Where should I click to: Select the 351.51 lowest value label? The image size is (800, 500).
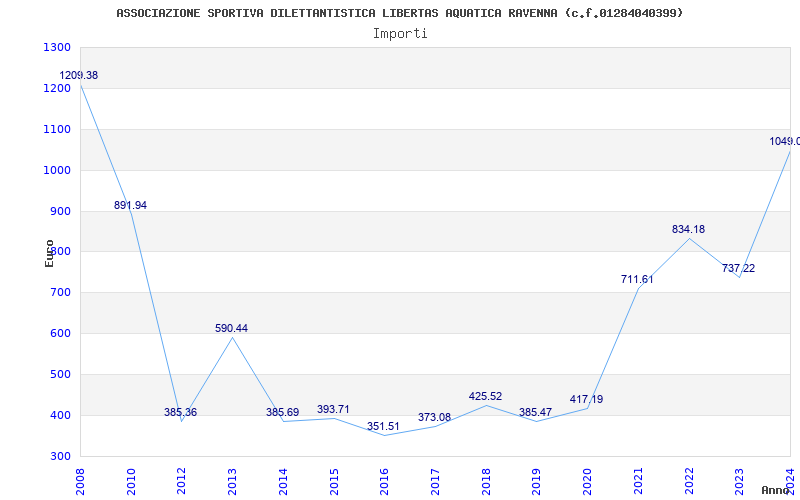tap(383, 427)
